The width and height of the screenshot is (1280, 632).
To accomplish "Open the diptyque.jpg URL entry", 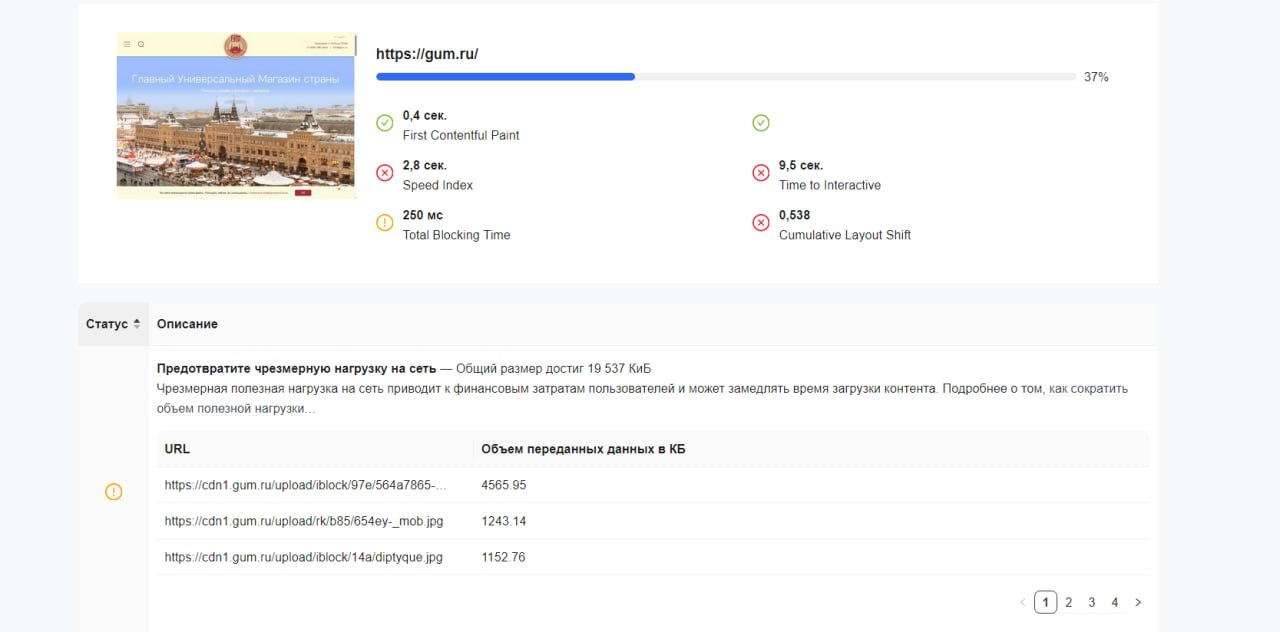I will click(303, 557).
